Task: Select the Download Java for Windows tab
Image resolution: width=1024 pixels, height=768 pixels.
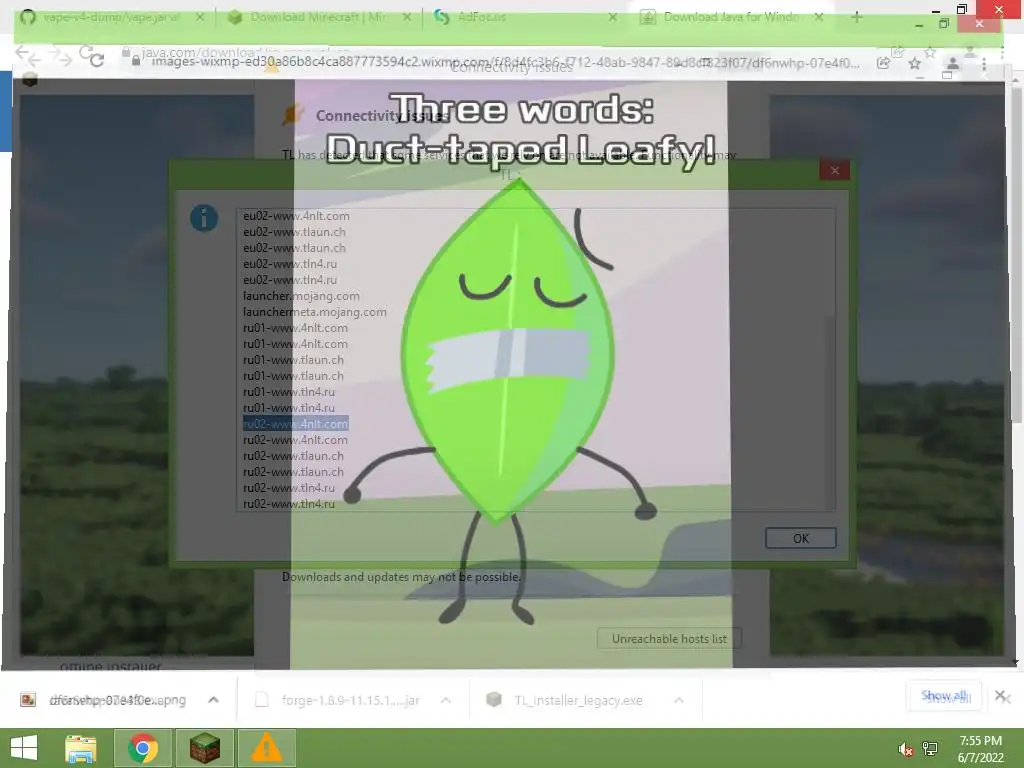Action: pos(731,18)
